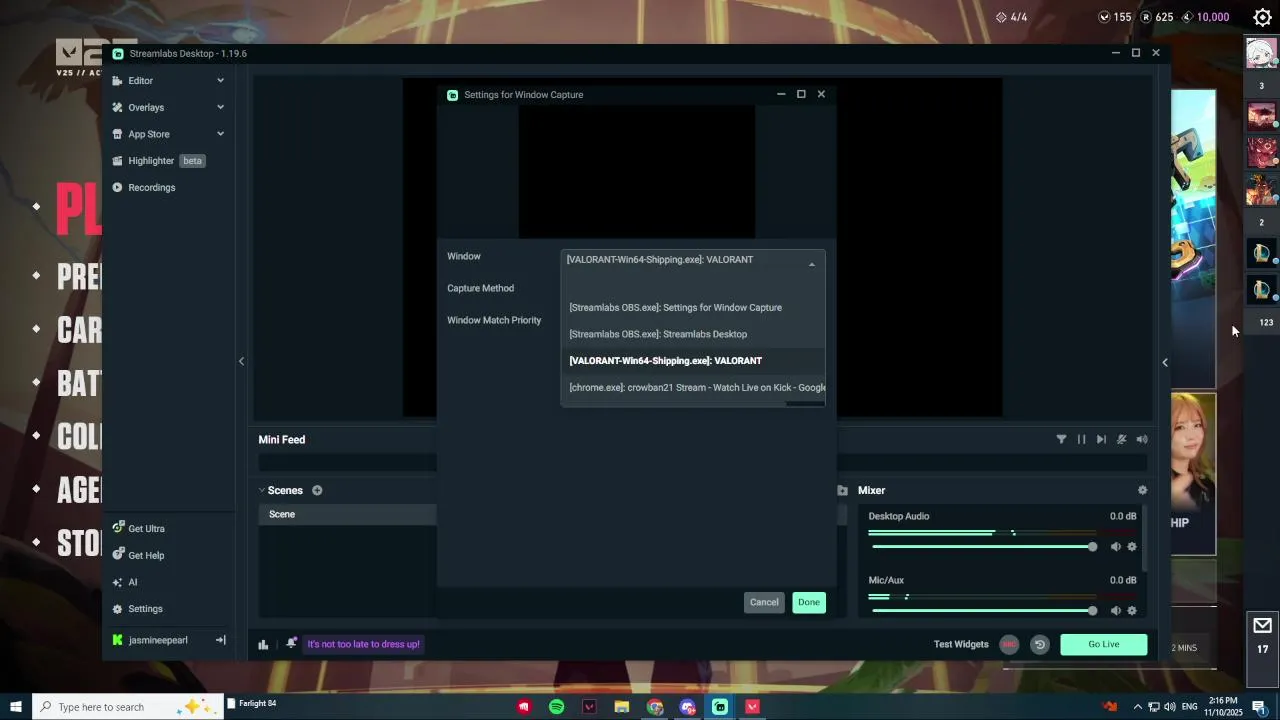Open the Windows Start menu
The image size is (1280, 720).
point(16,707)
